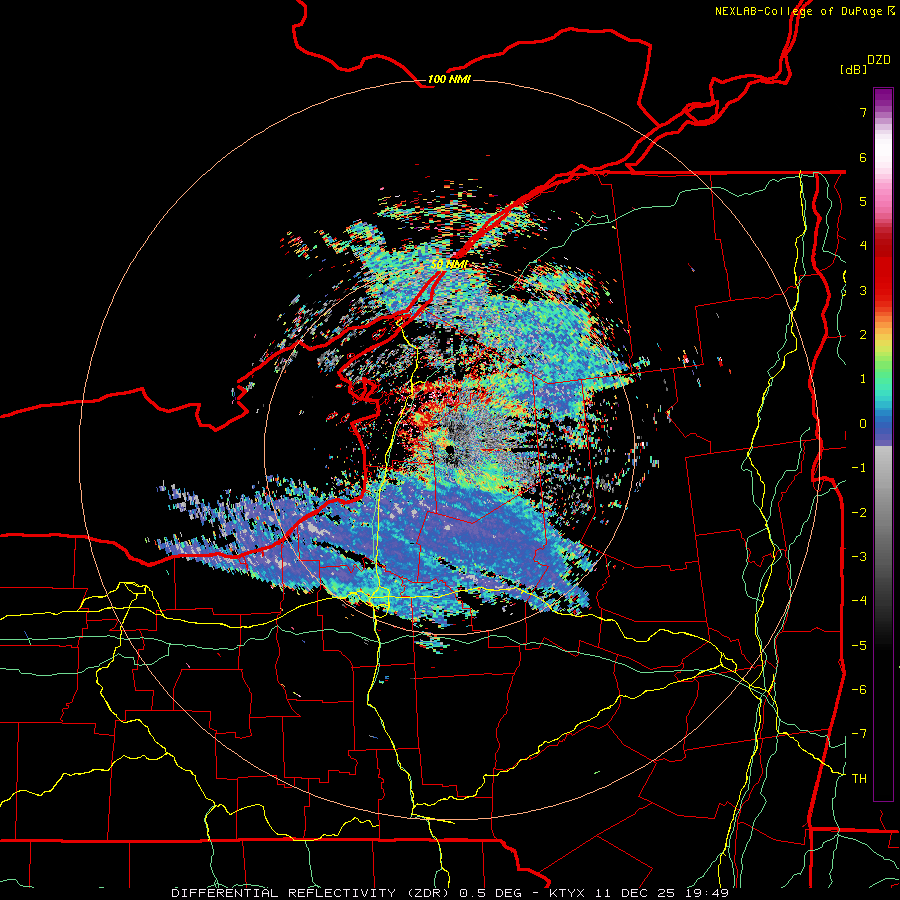The image size is (900, 900).
Task: Choose the -7 dB scale value
Action: [x=859, y=734]
